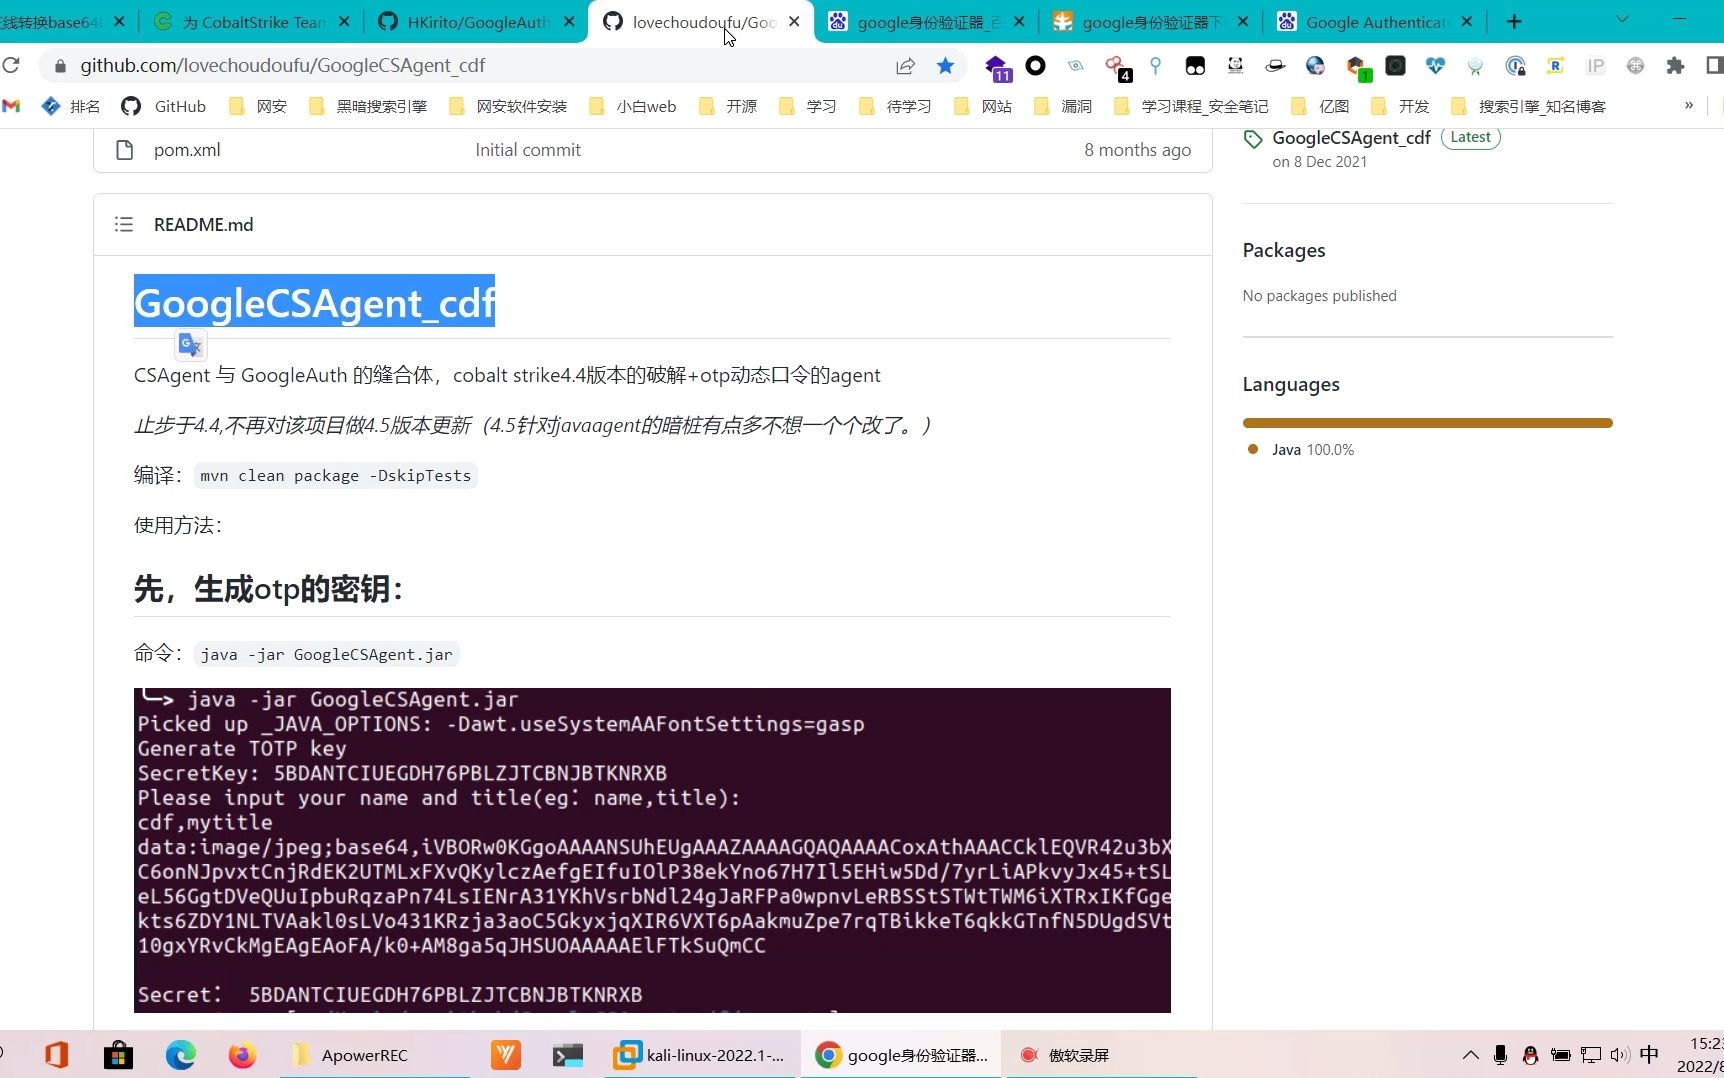Click the yellow R extension icon
1724x1078 pixels.
(1555, 66)
